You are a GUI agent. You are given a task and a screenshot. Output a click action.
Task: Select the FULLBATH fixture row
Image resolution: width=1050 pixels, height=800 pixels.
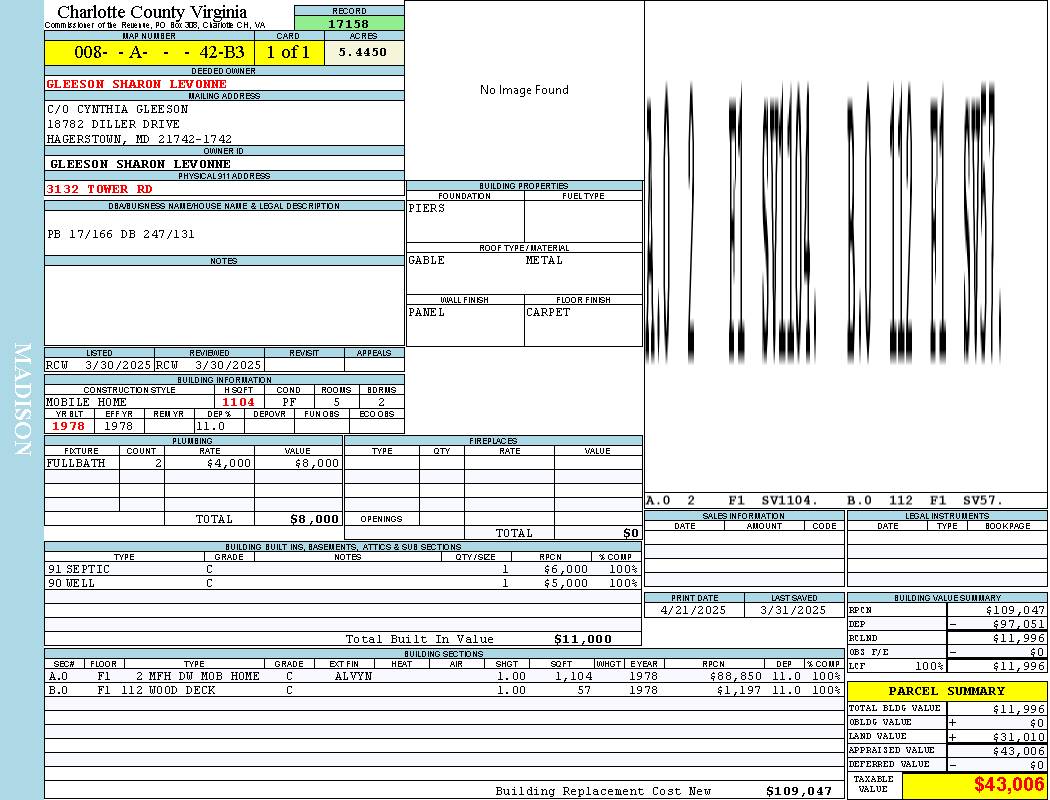194,463
